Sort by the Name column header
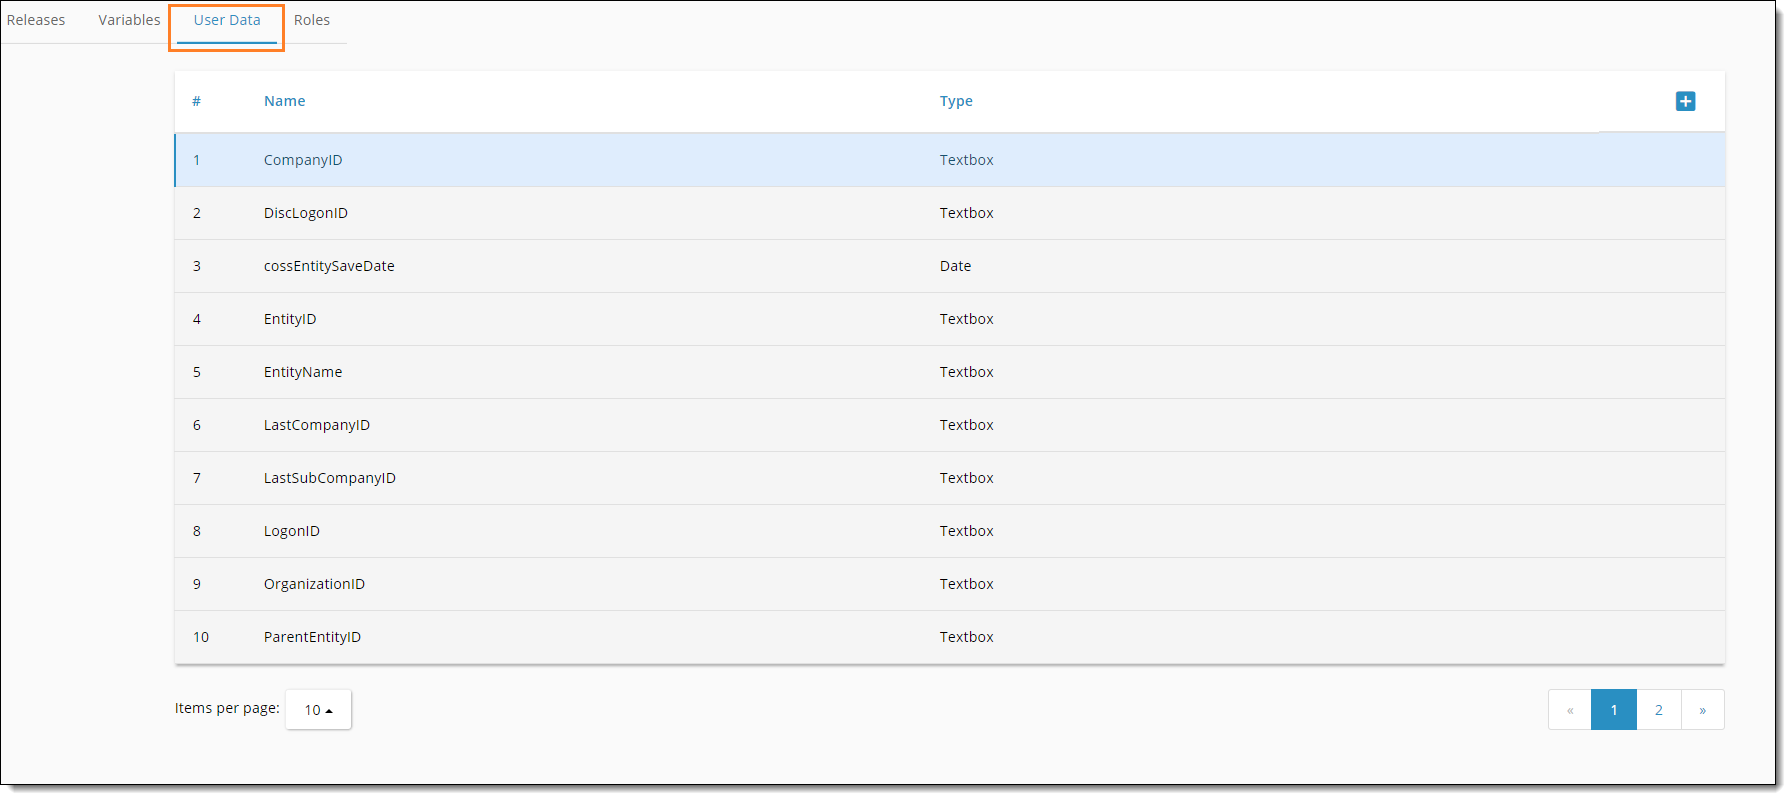This screenshot has height=800, width=1791. tap(285, 101)
